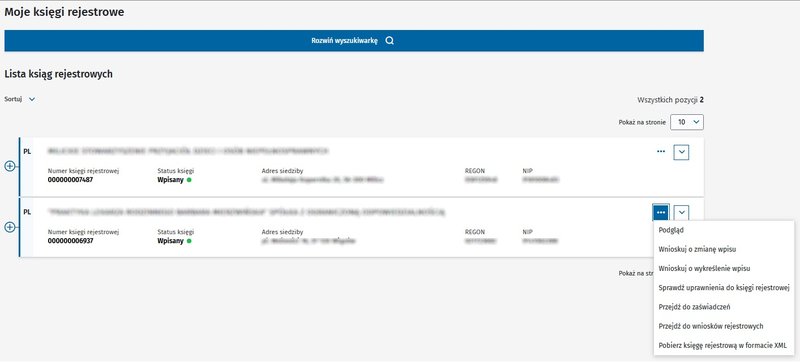Open the Sortuj sorting dropdown
This screenshot has height=362, width=800.
(20, 99)
